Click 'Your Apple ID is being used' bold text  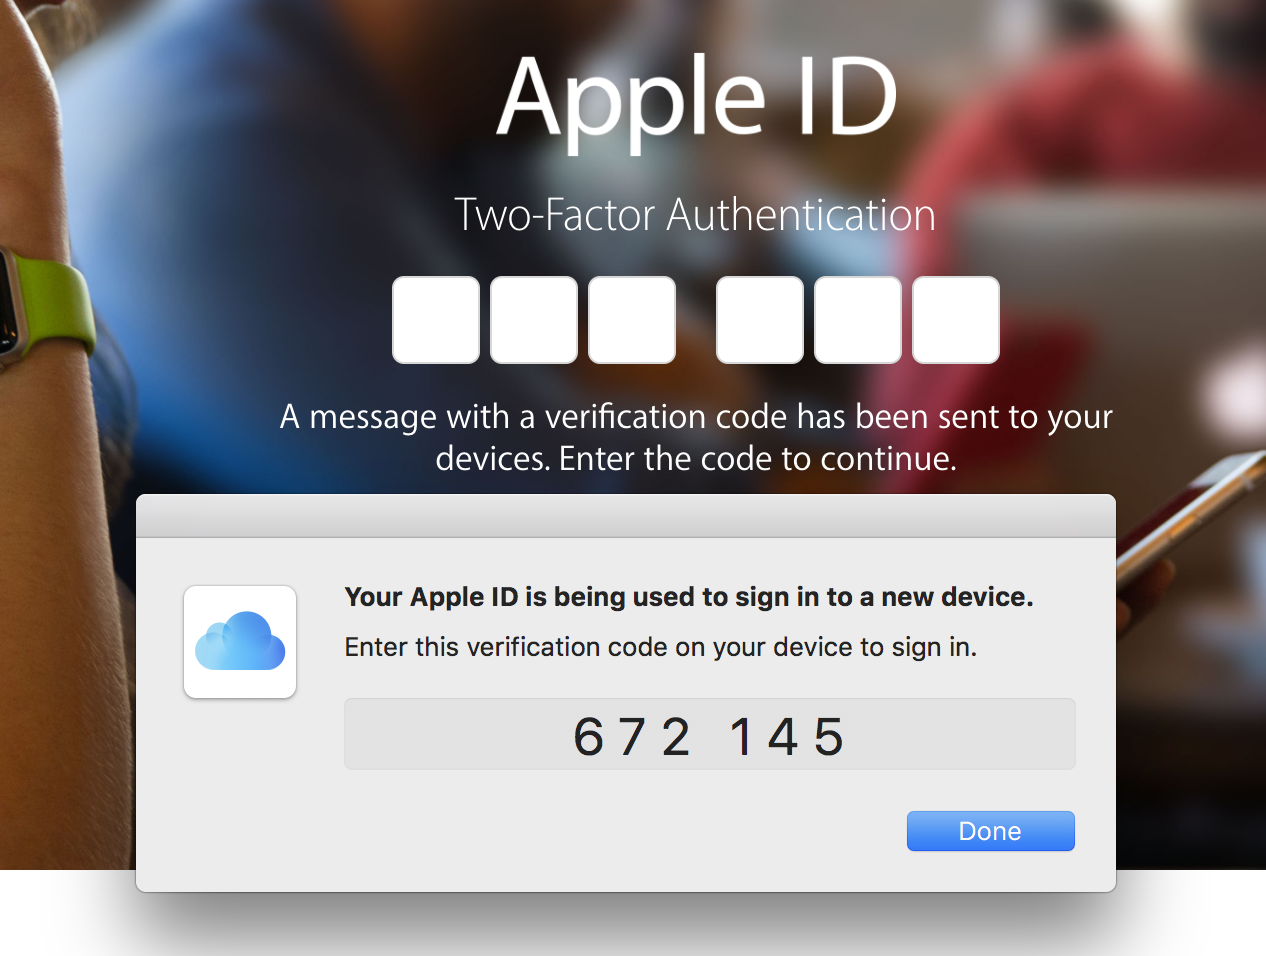pos(689,597)
